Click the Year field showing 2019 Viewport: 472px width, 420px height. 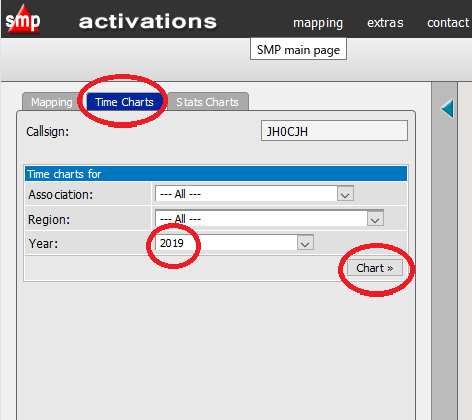tap(234, 243)
